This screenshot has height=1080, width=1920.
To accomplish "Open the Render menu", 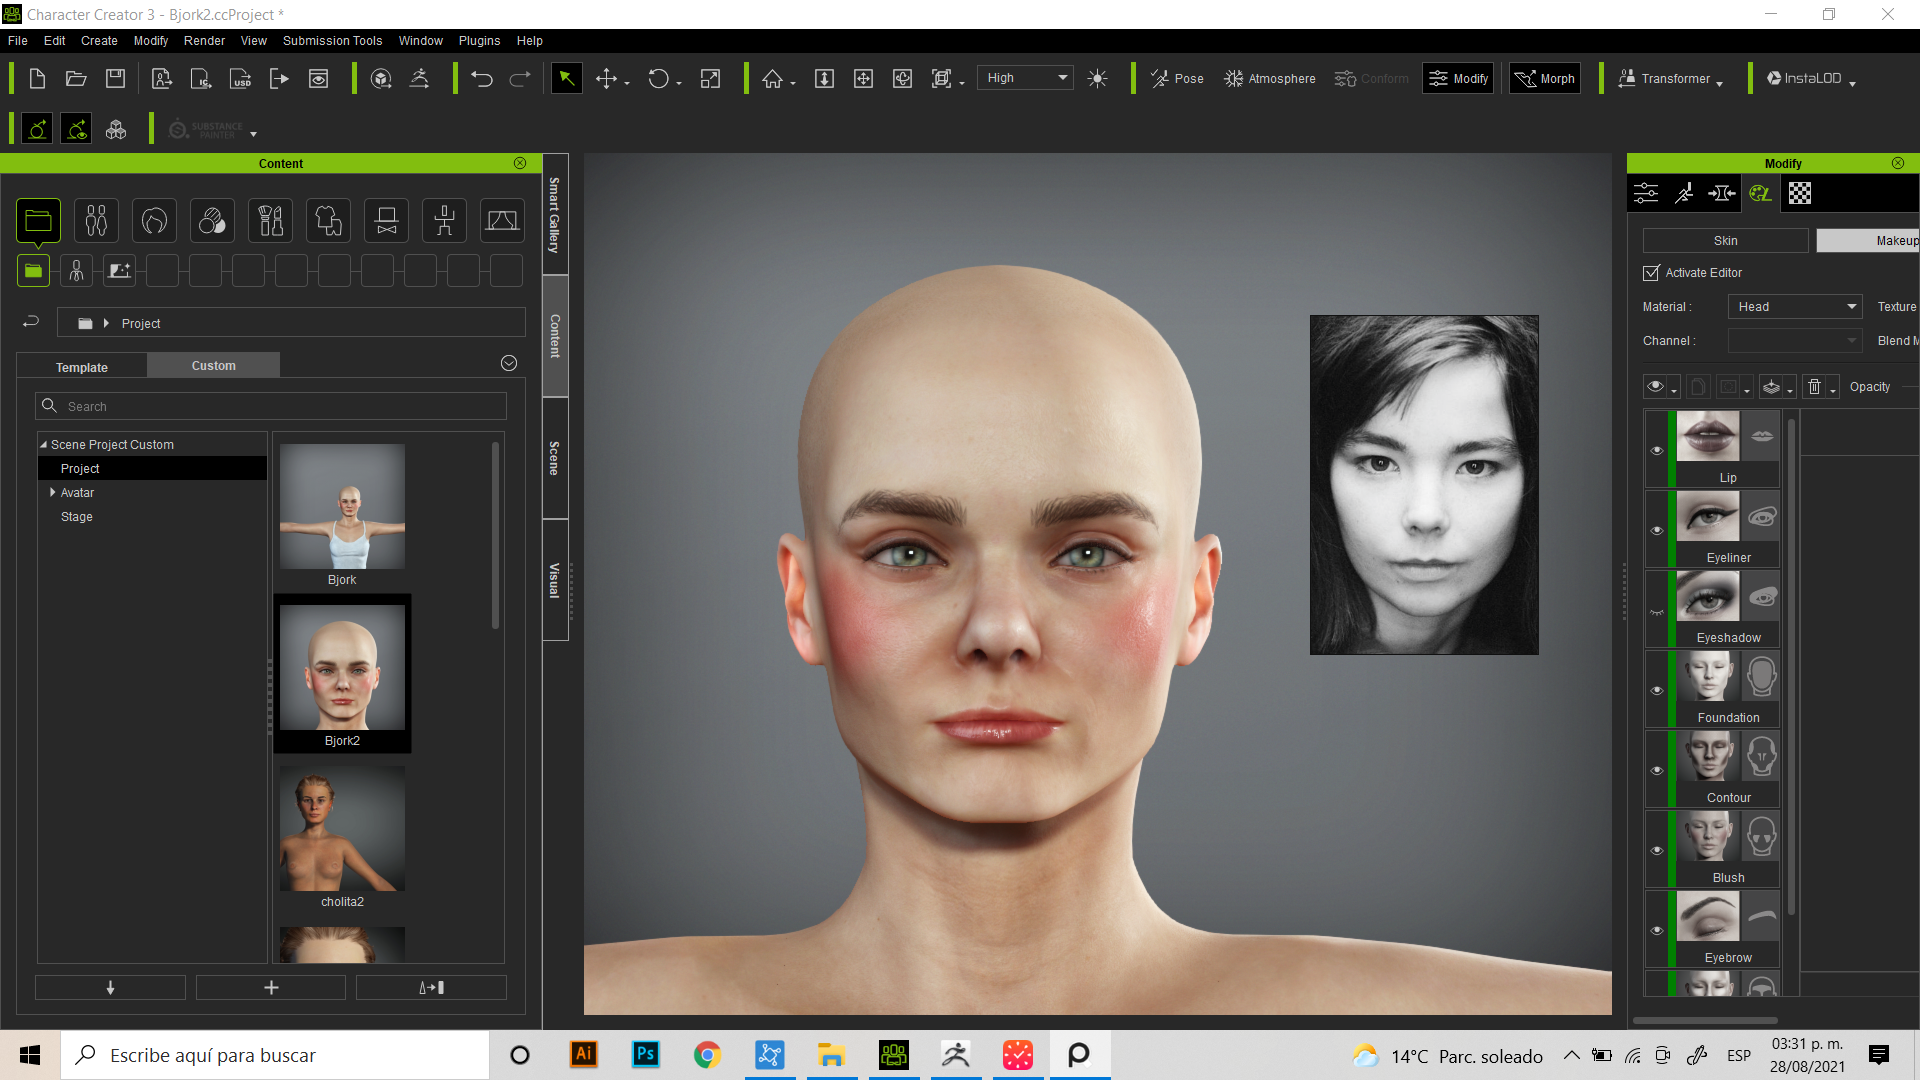I will coord(204,41).
